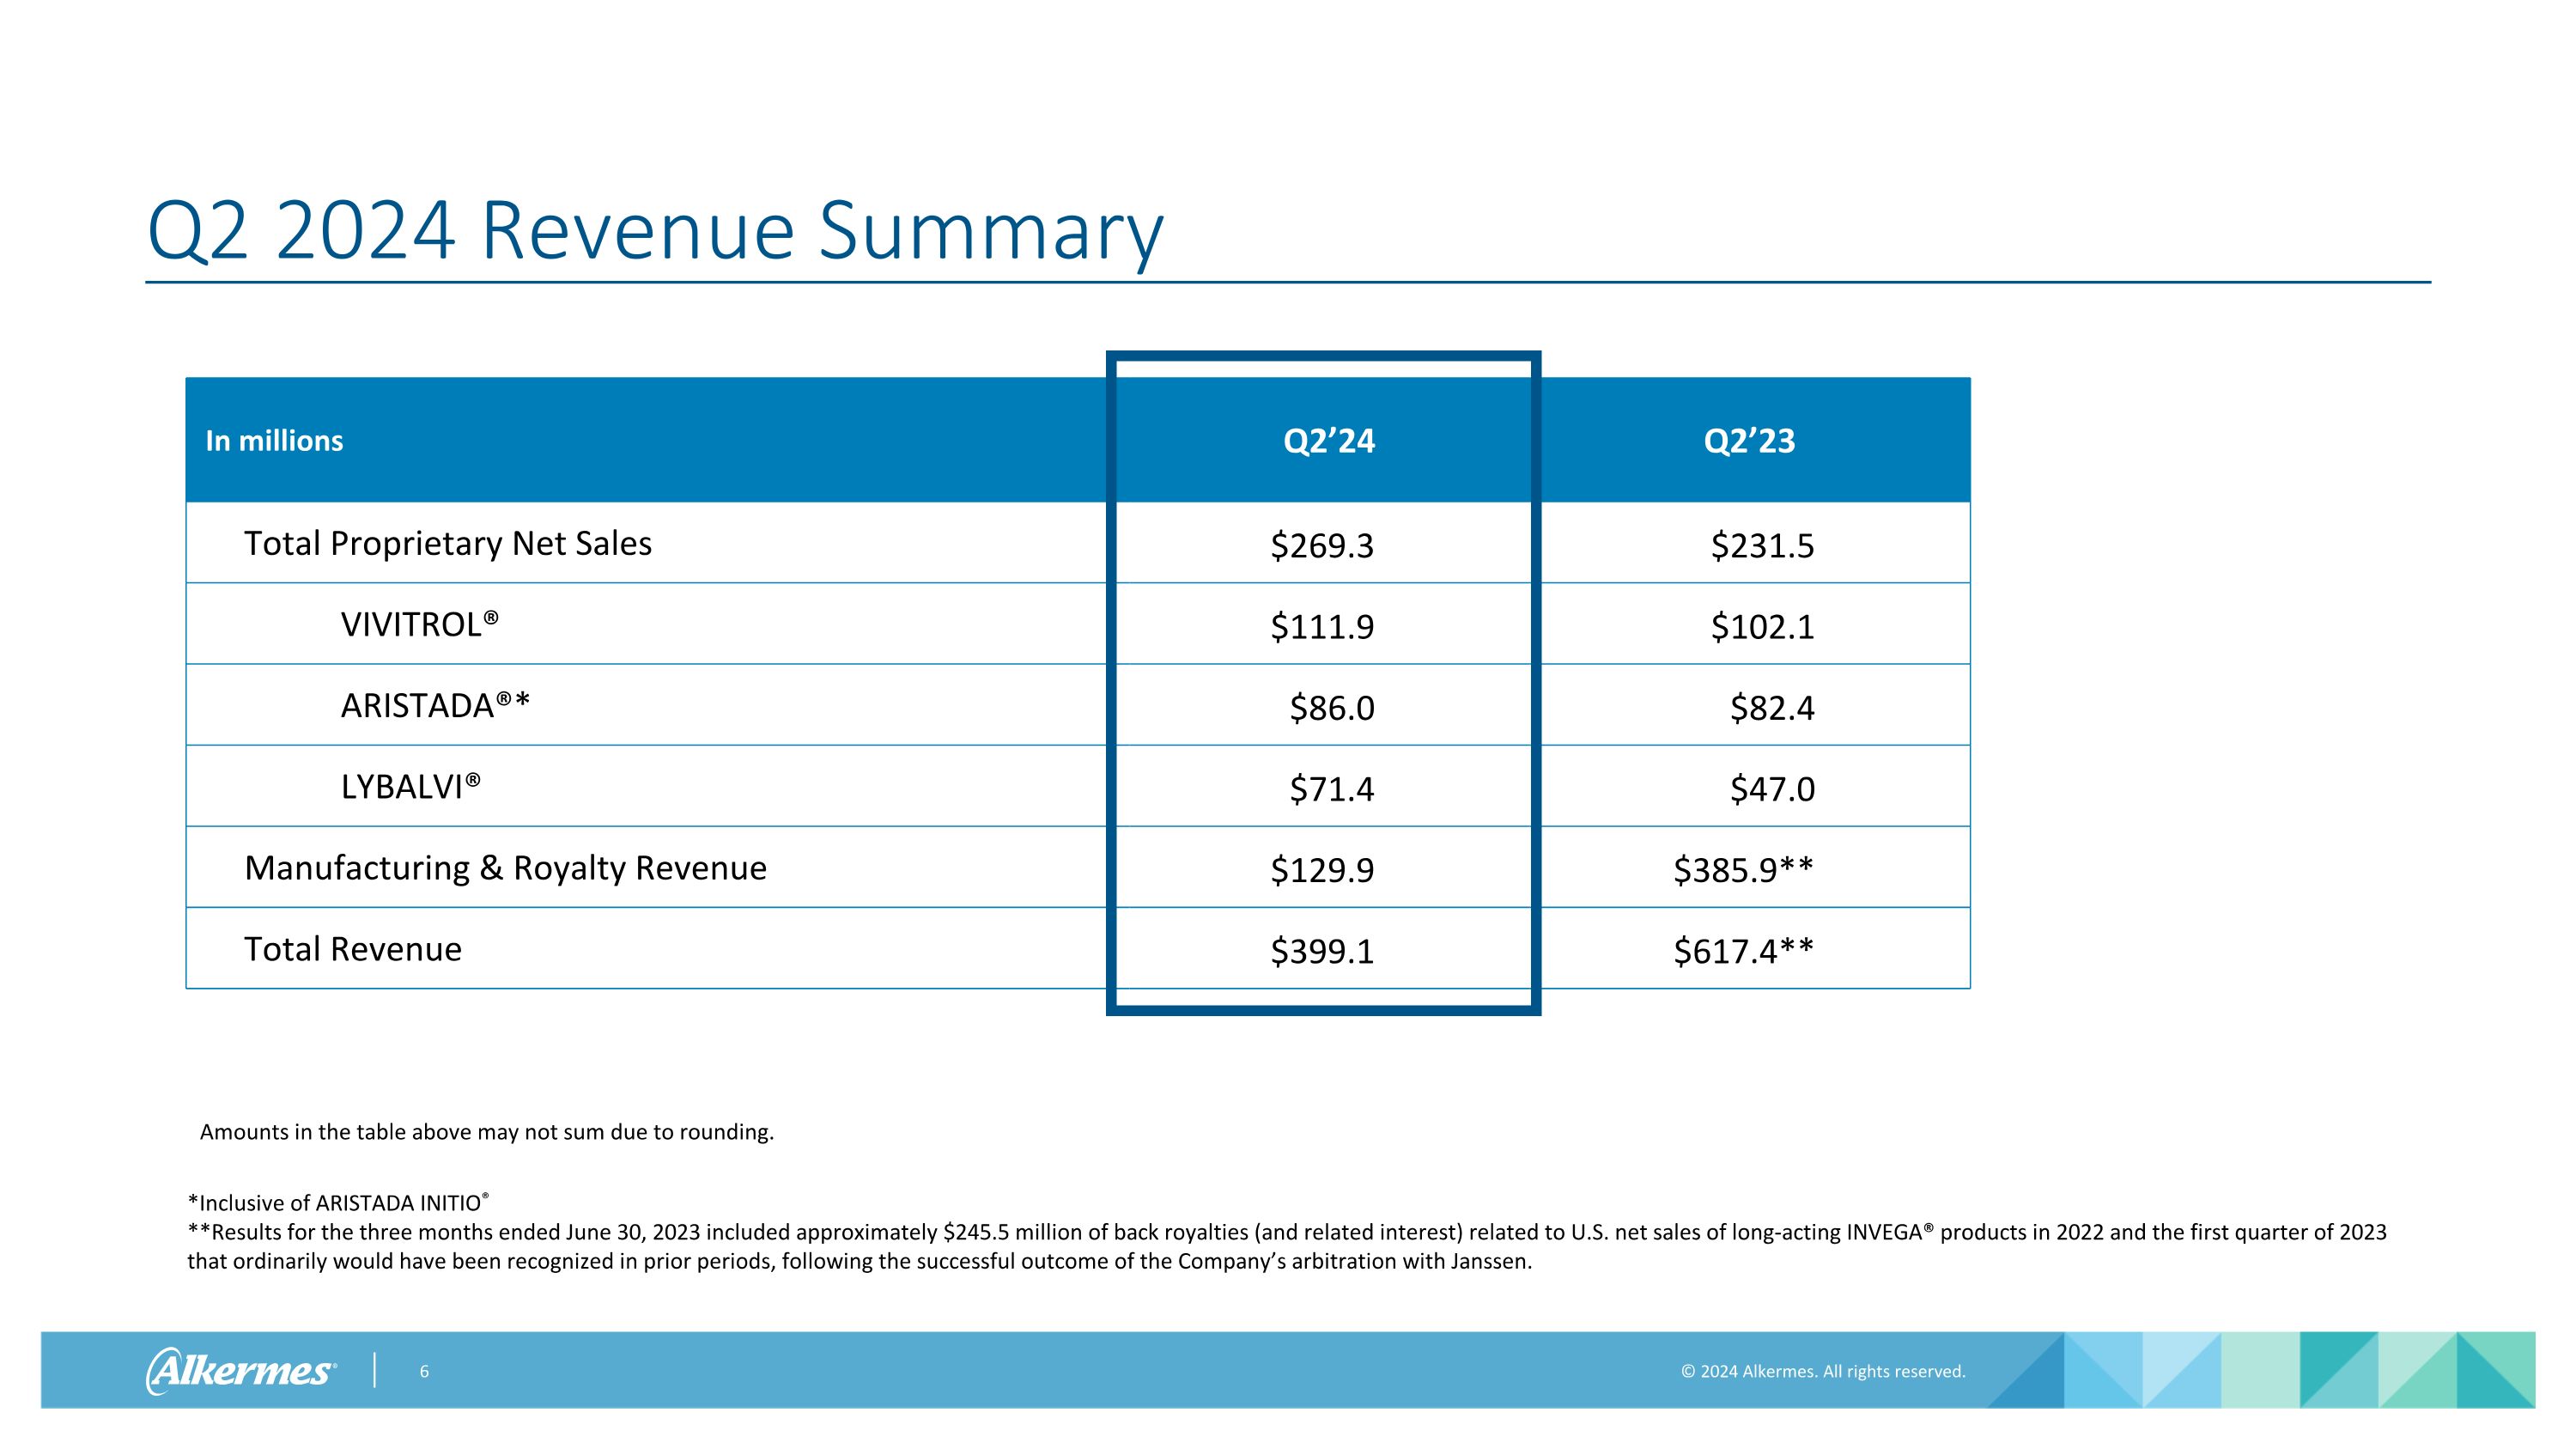This screenshot has height=1449, width=2576.
Task: Select the LYBALVI row label
Action: click(410, 787)
